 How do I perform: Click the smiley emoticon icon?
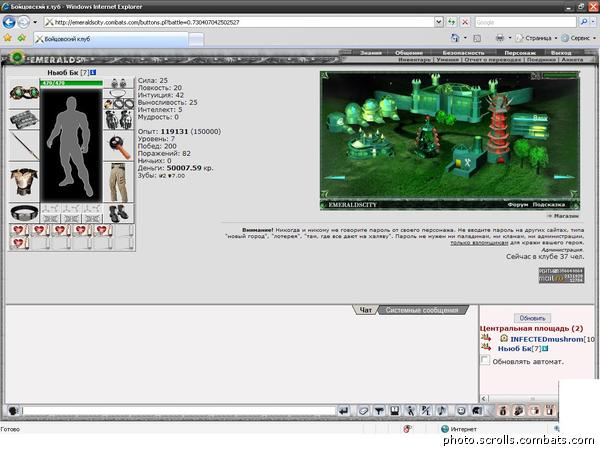461,411
